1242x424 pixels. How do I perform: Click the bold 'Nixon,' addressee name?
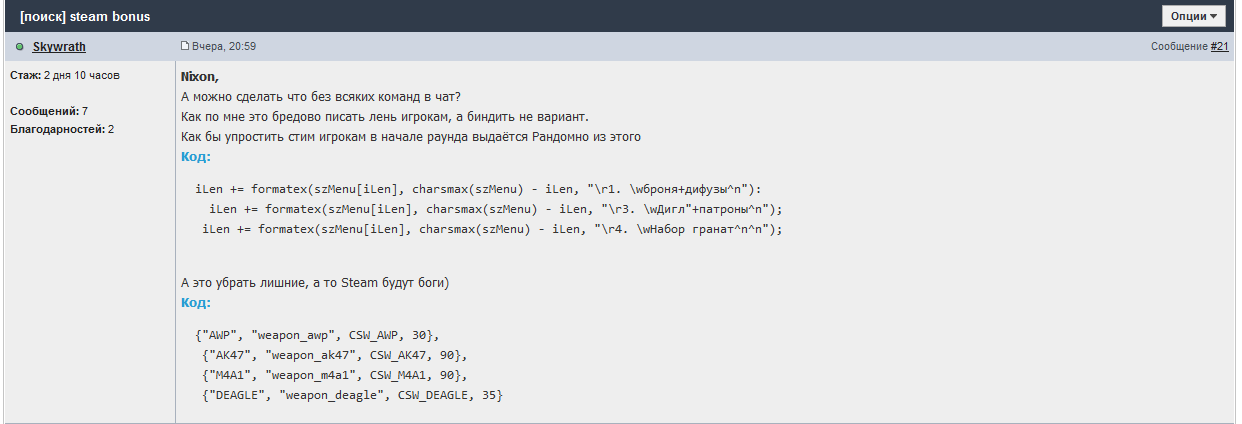tap(199, 77)
